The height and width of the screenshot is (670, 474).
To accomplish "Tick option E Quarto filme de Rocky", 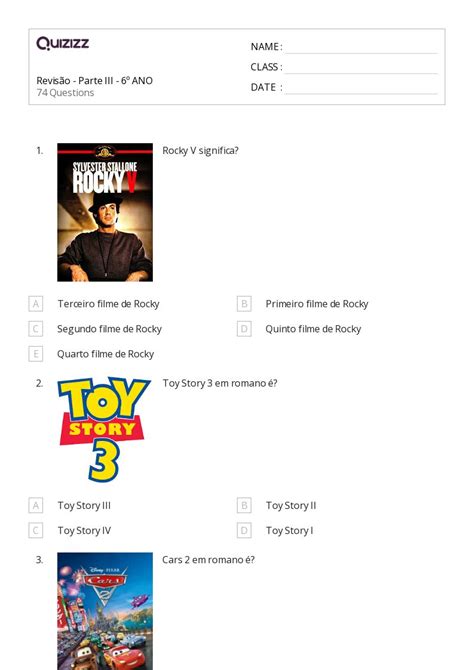I will point(36,354).
